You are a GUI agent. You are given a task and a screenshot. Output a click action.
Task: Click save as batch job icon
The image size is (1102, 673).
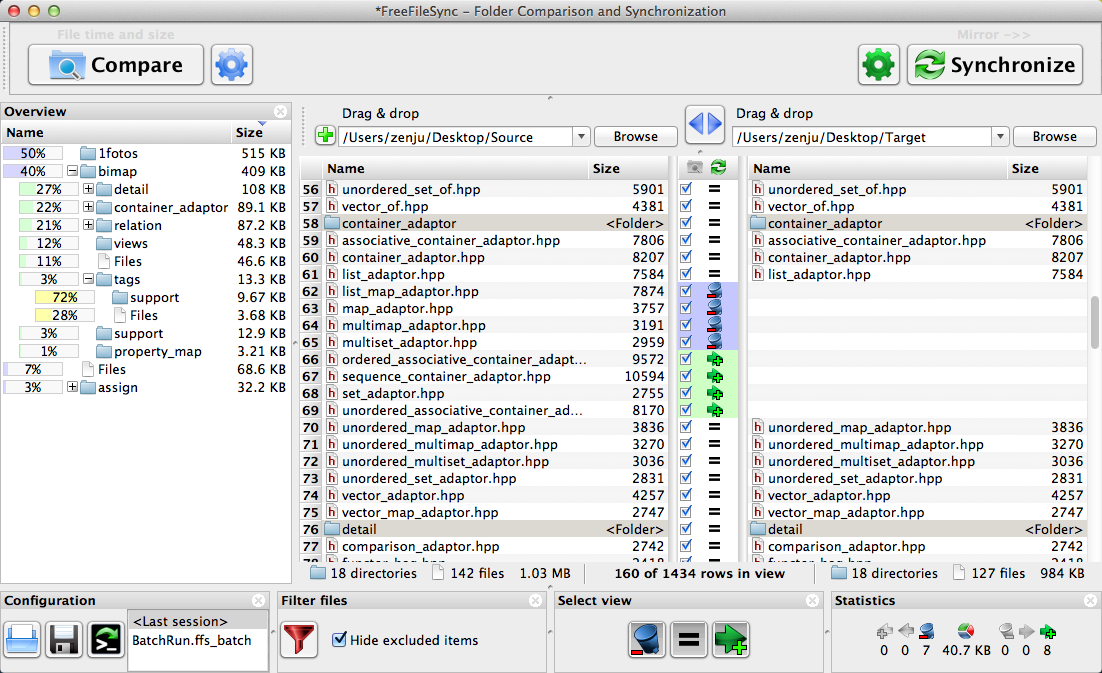(x=105, y=639)
